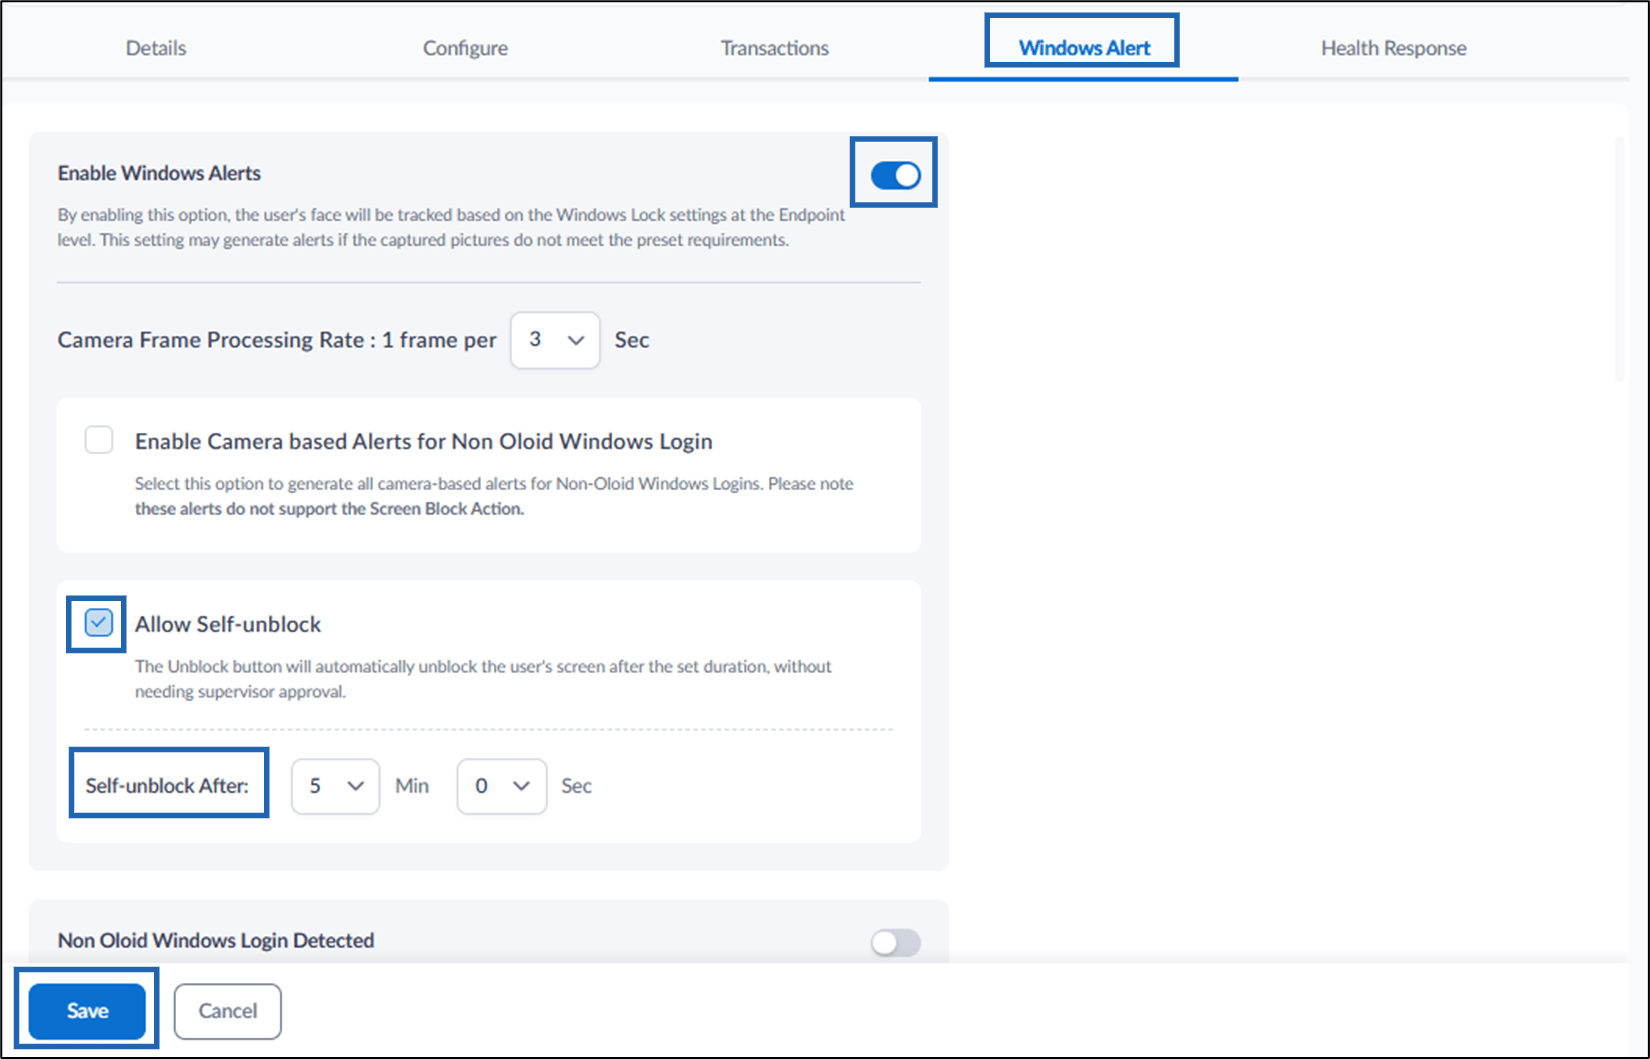This screenshot has height=1059, width=1650.
Task: Click the Cancel button
Action: [x=227, y=1011]
